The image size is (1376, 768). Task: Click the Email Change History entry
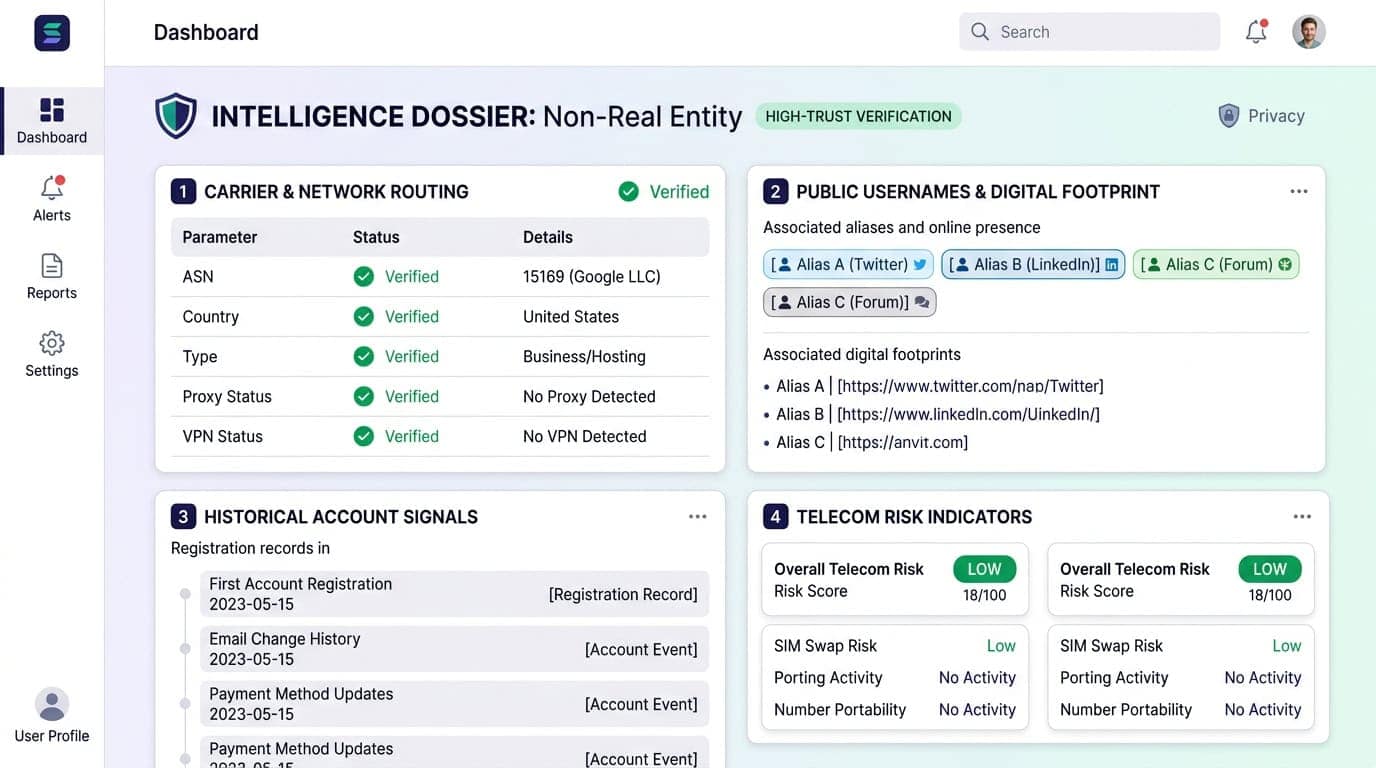(x=454, y=649)
